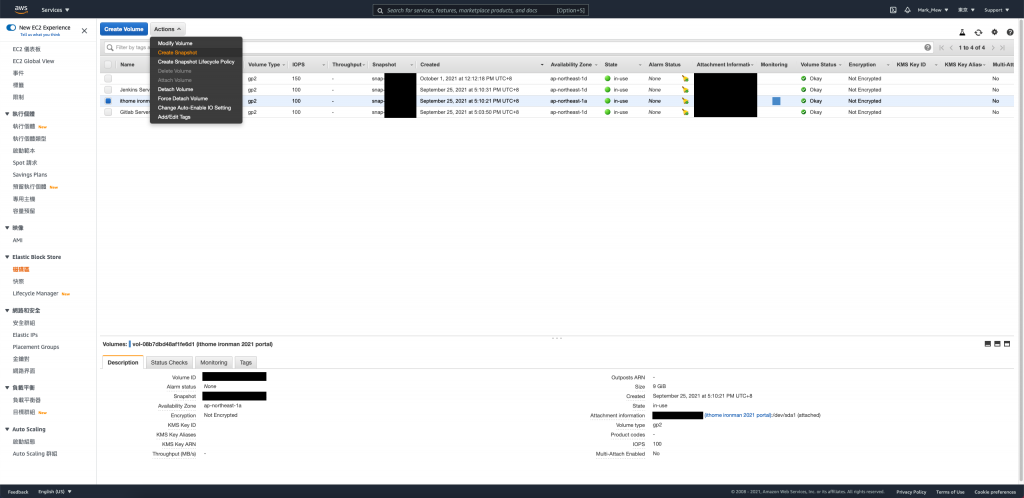Open the Mark_Hsw account dropdown
This screenshot has height=498, width=1024.
[934, 10]
